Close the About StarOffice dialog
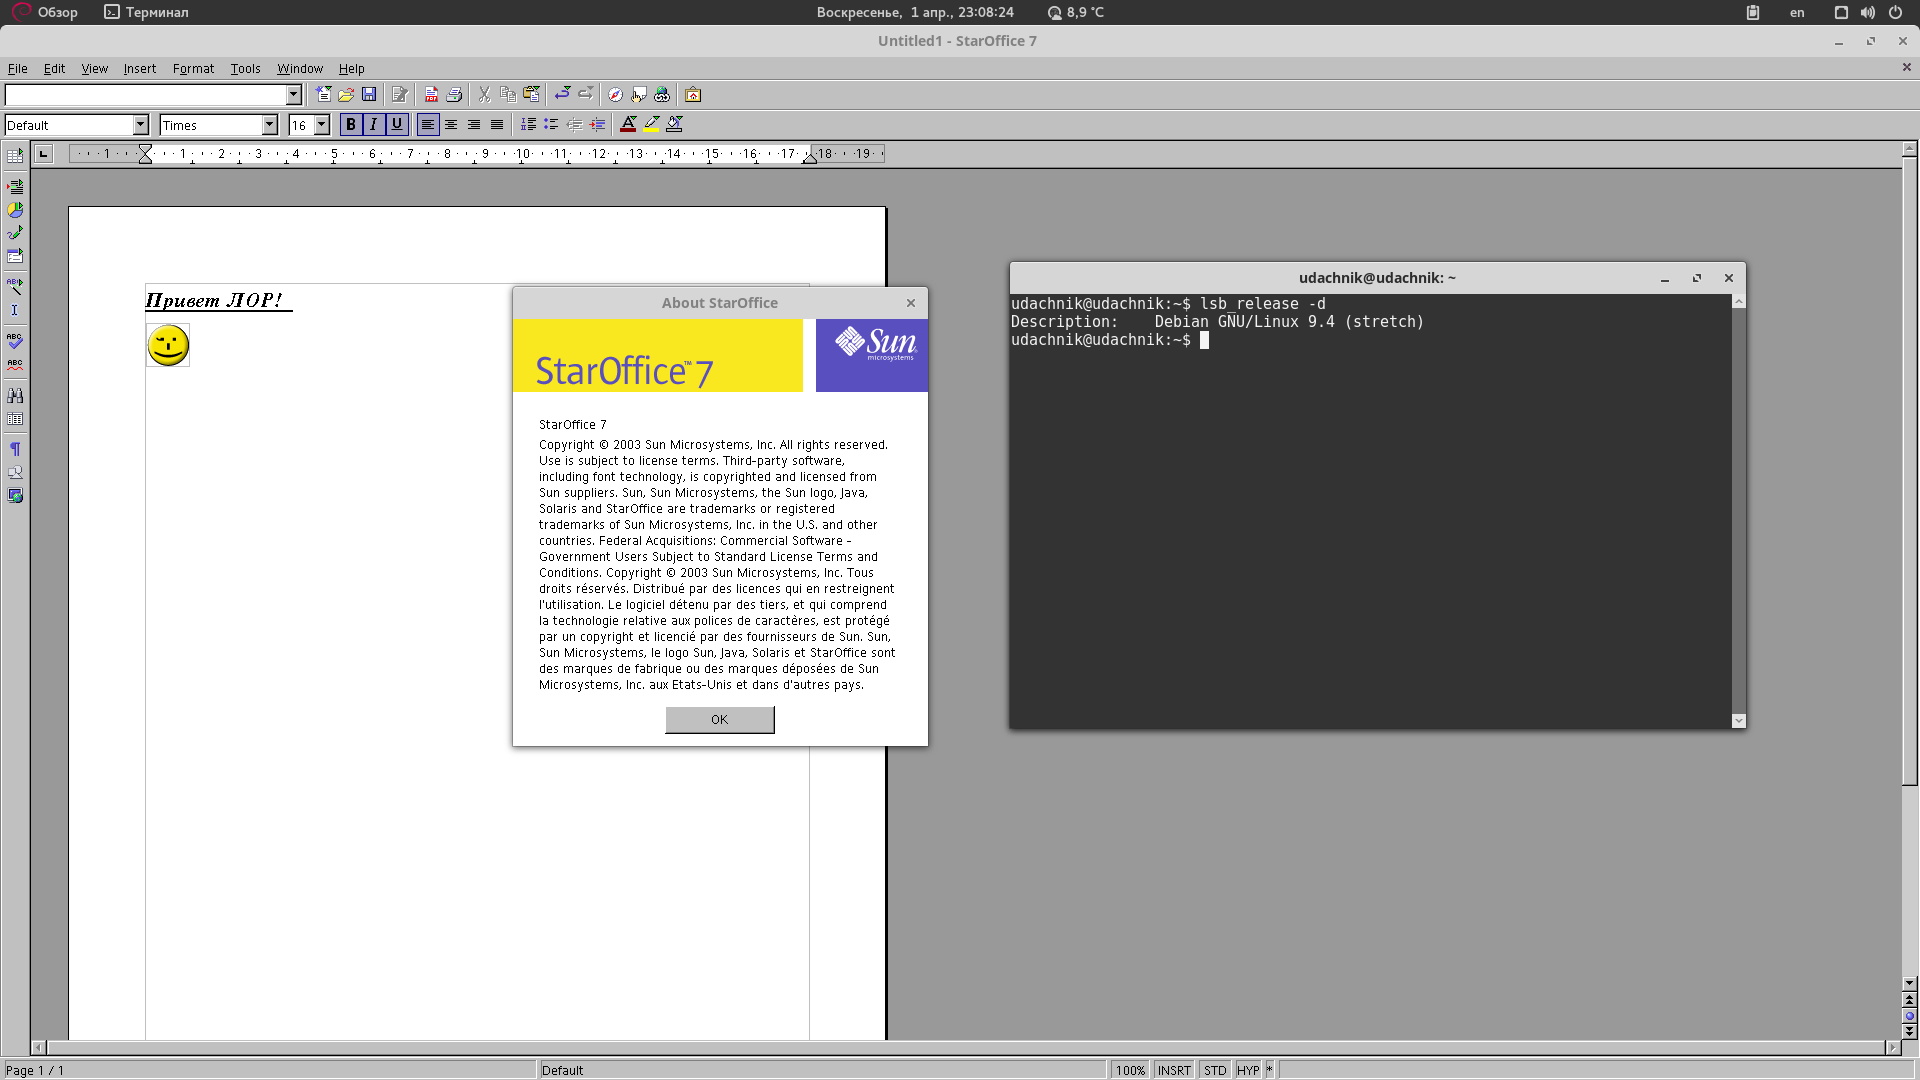 [x=911, y=303]
